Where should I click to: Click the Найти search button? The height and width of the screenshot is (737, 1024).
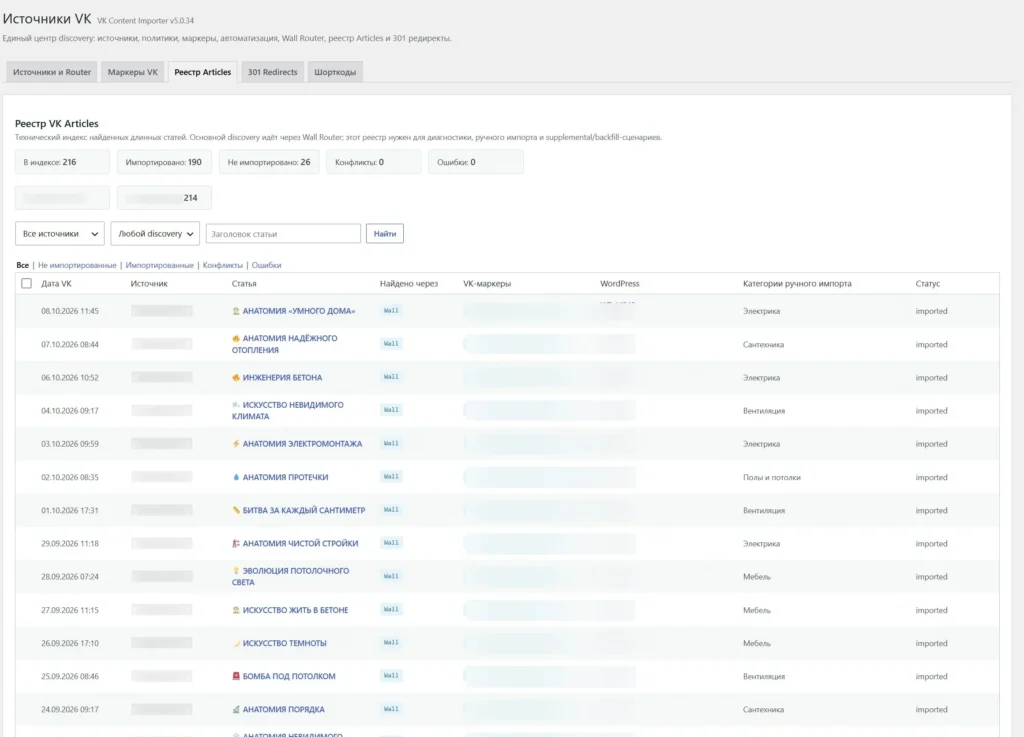coord(385,234)
